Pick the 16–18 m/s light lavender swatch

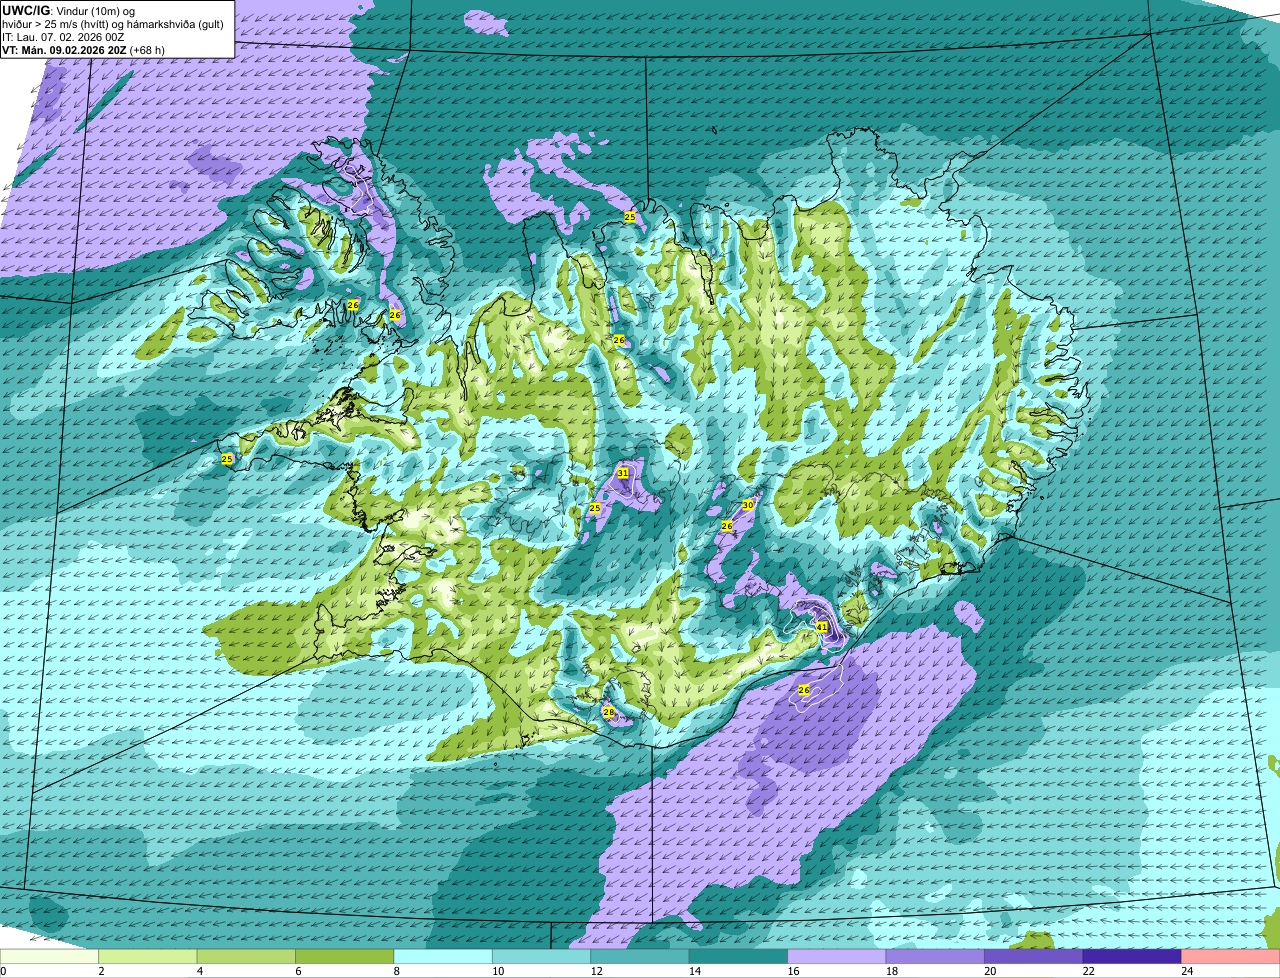point(837,956)
